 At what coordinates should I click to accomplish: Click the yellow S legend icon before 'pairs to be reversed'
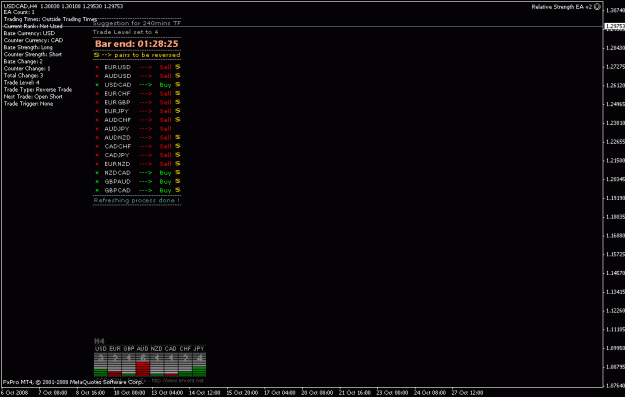[96, 55]
